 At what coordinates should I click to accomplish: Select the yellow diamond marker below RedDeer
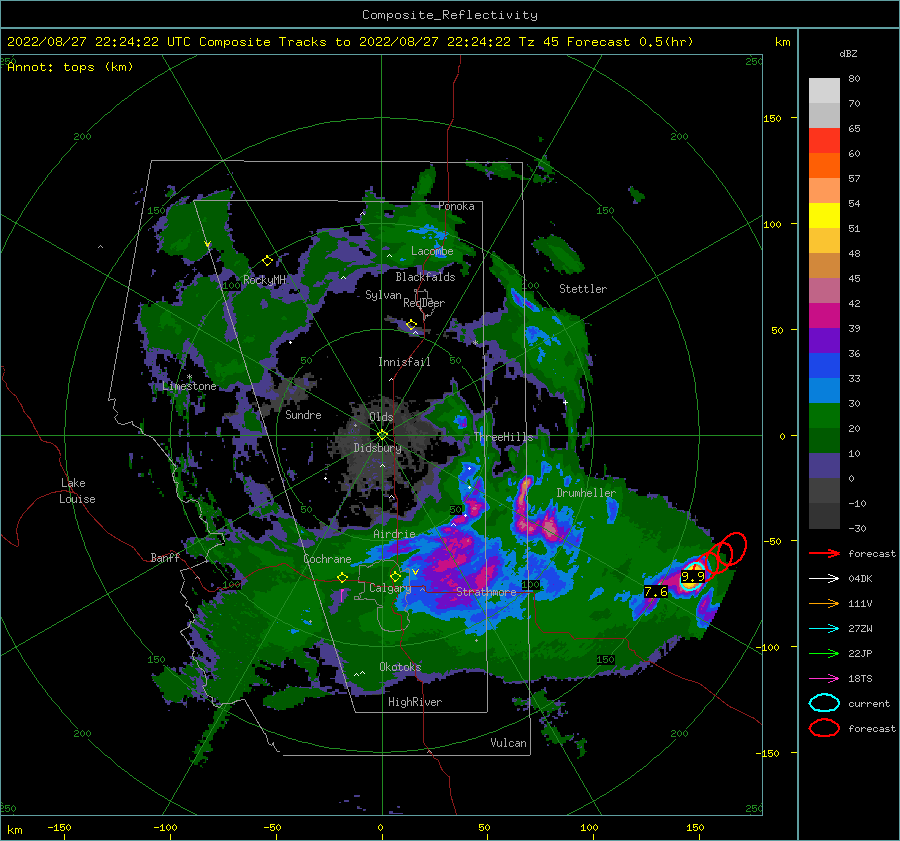[411, 325]
